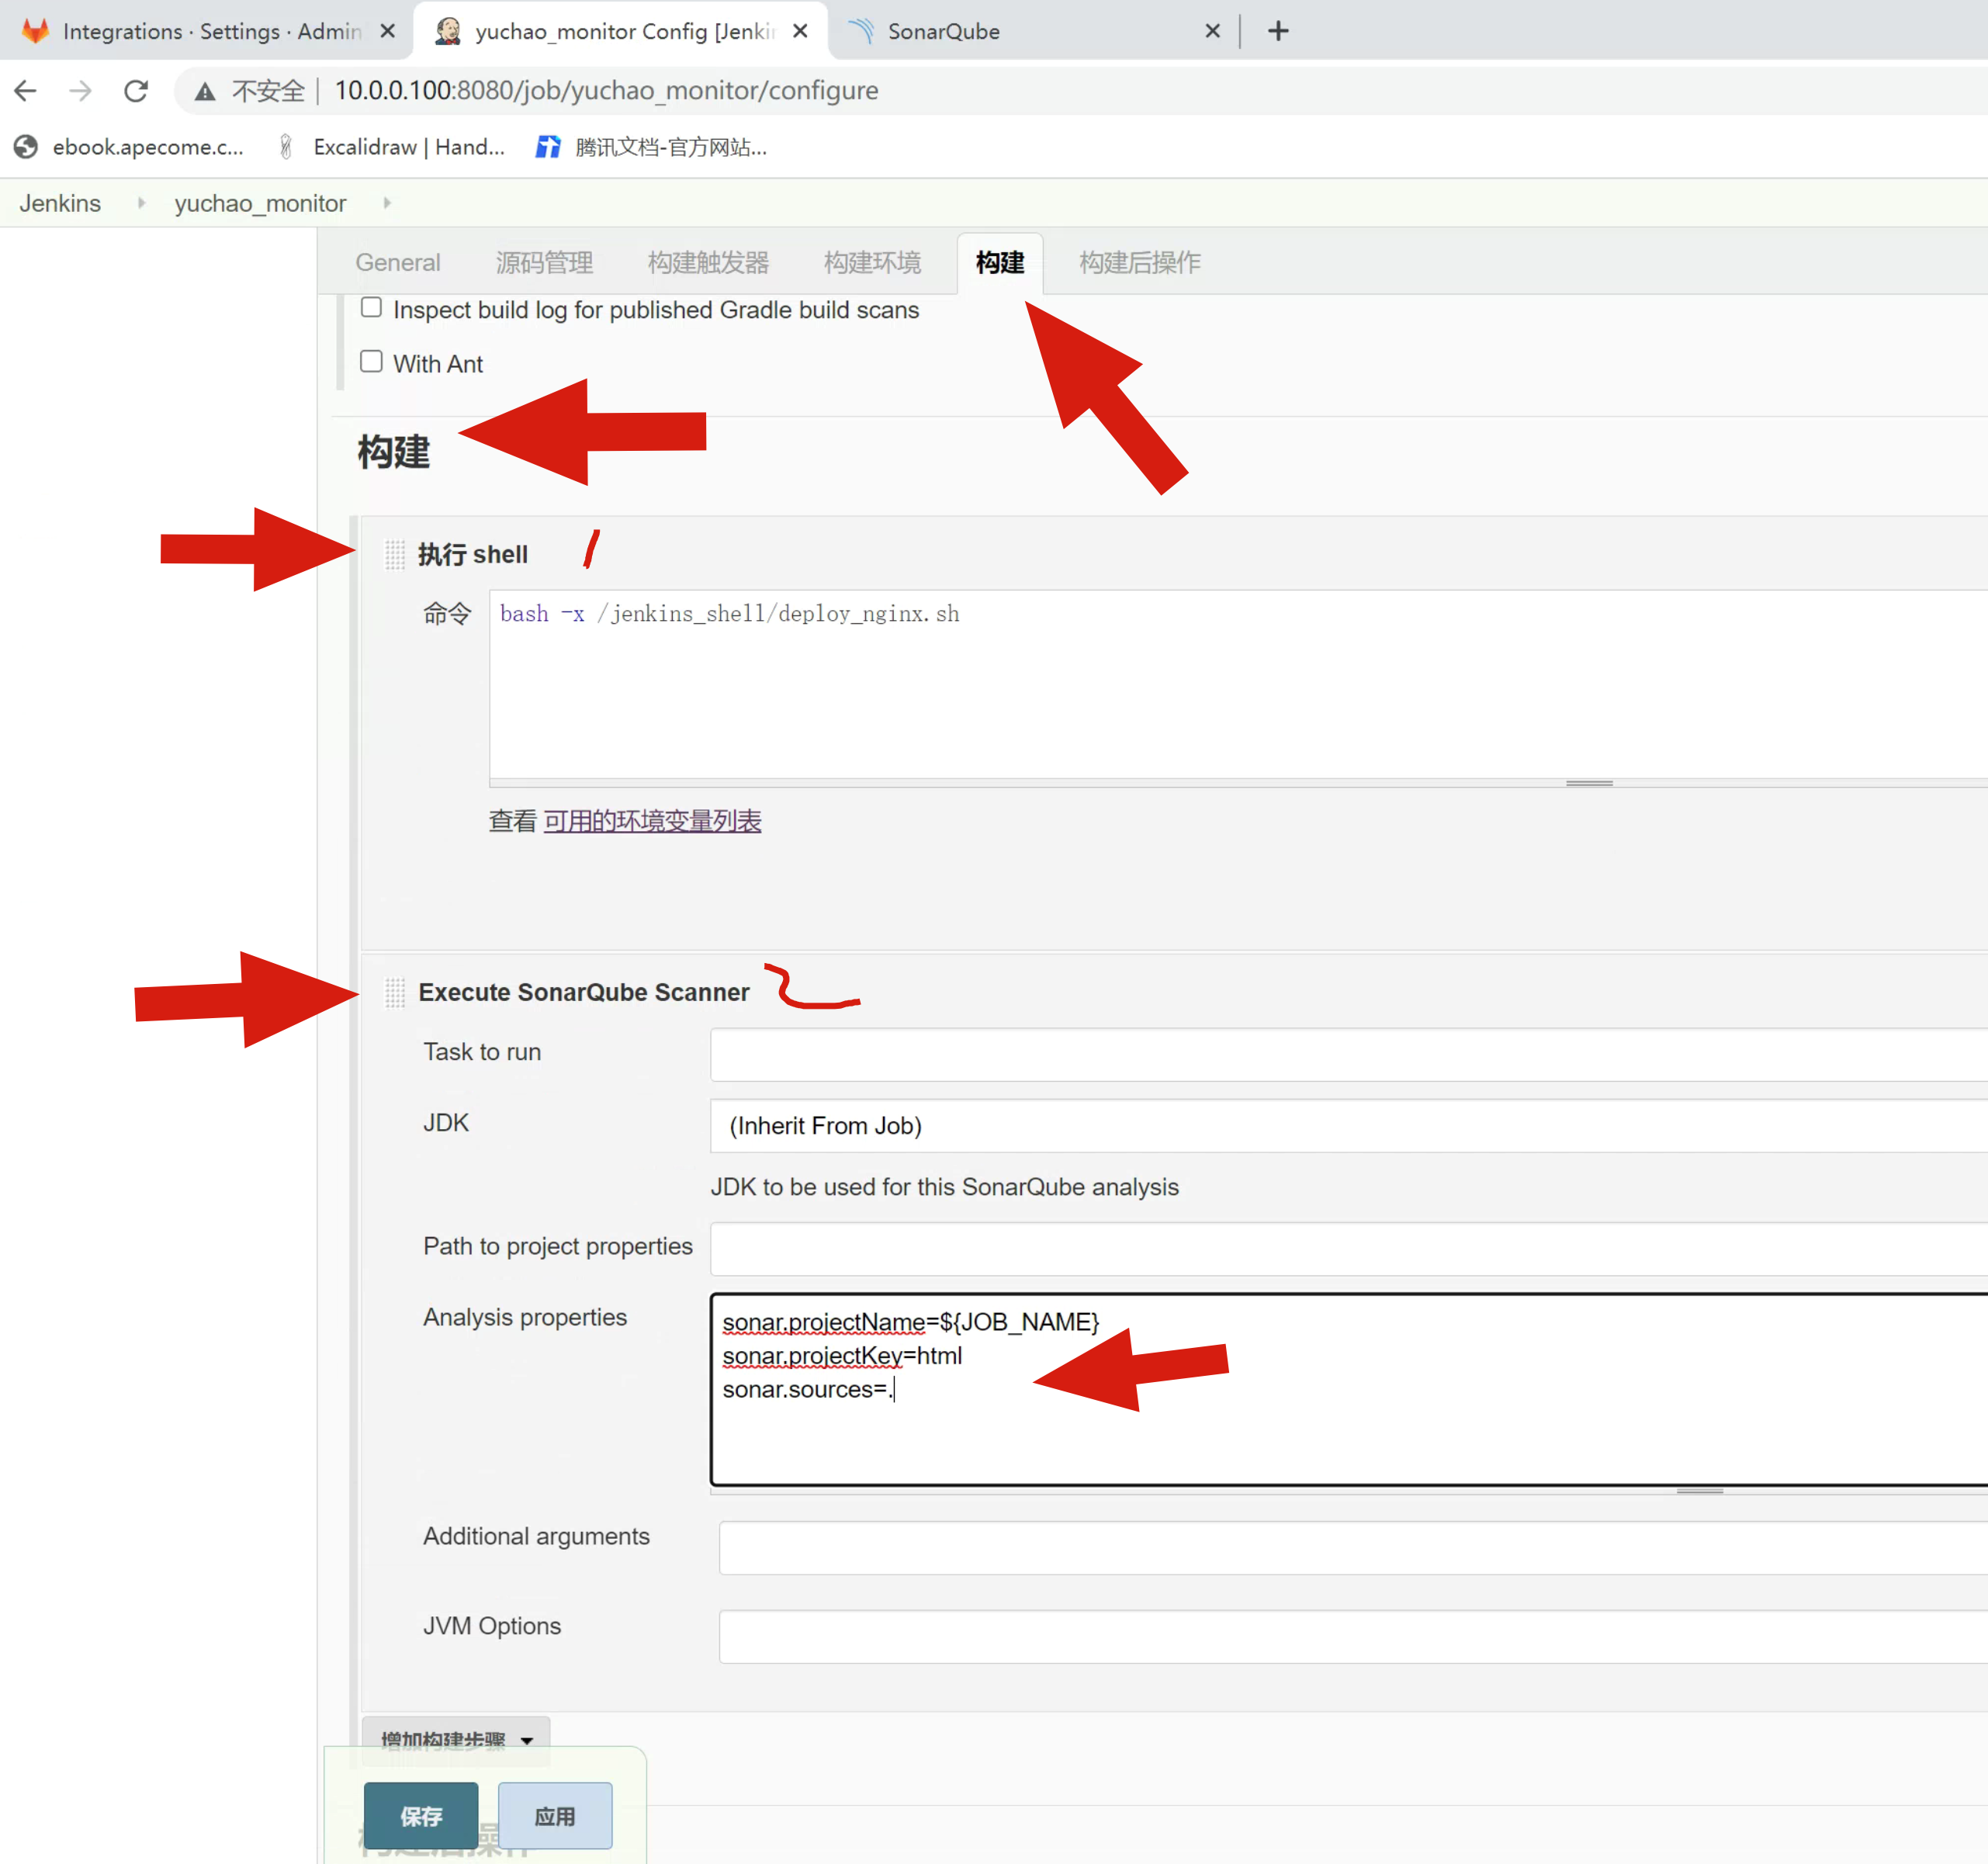Click the Task to run input field
The image size is (1988, 1864).
click(x=1340, y=1054)
